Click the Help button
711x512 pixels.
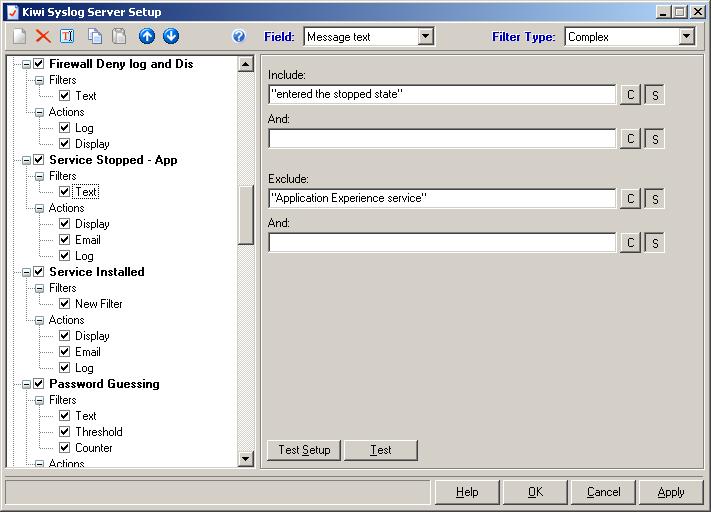(467, 492)
